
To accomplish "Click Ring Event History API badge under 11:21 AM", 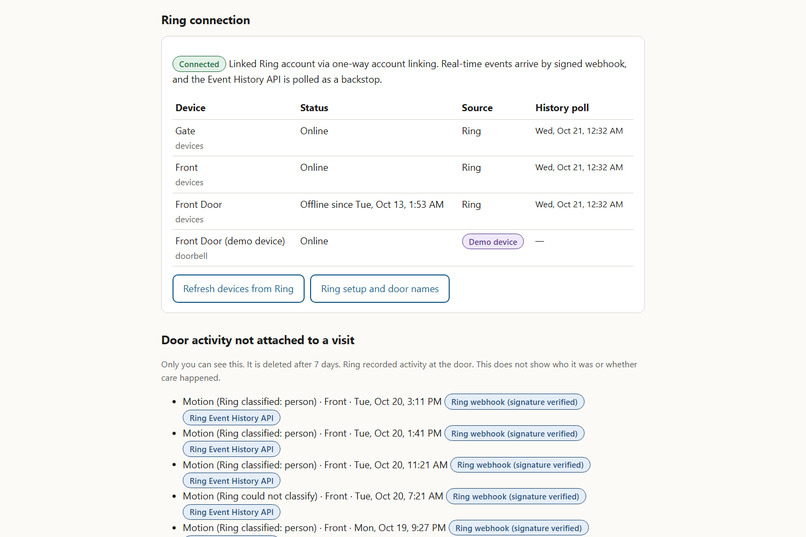I will click(x=231, y=481).
